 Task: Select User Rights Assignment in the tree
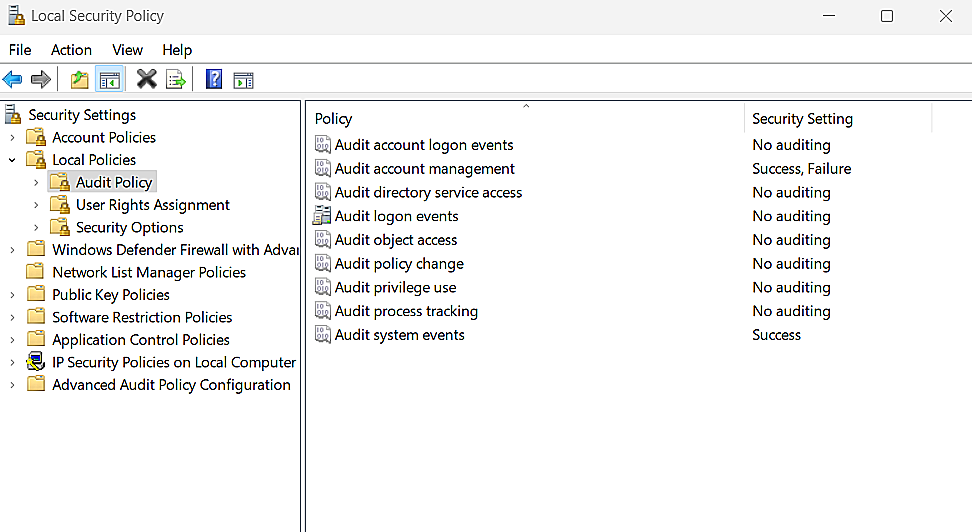tap(152, 205)
